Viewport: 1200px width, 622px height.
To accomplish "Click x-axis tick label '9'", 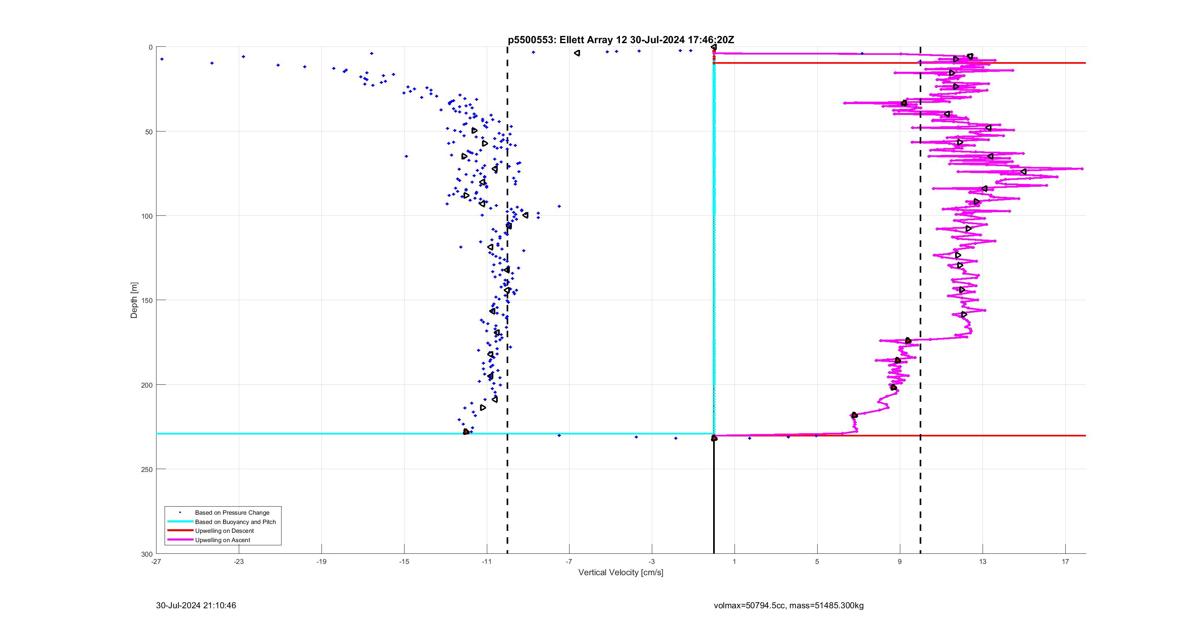I will point(900,562).
